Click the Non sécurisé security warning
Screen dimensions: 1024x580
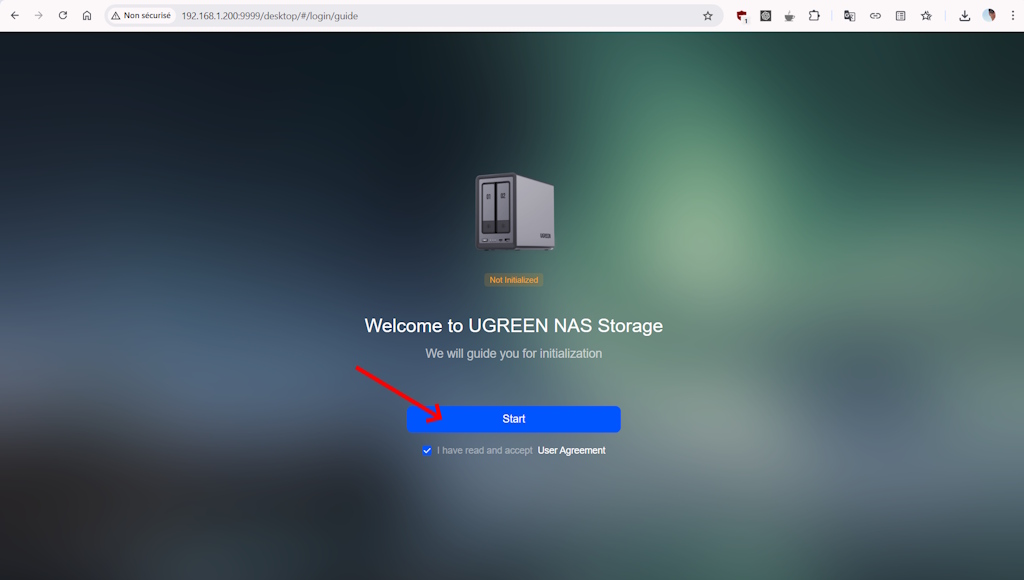pos(141,16)
